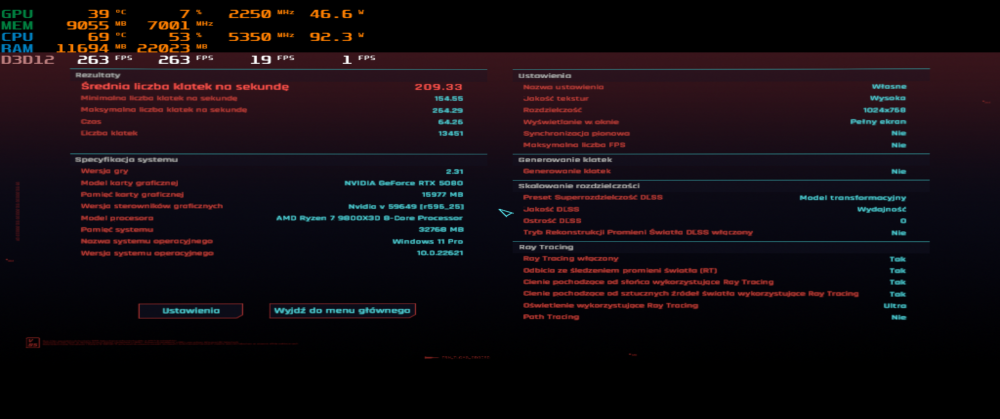Select the average FPS value 209.33
Image resolution: width=1000 pixels, height=419 pixels.
point(438,87)
